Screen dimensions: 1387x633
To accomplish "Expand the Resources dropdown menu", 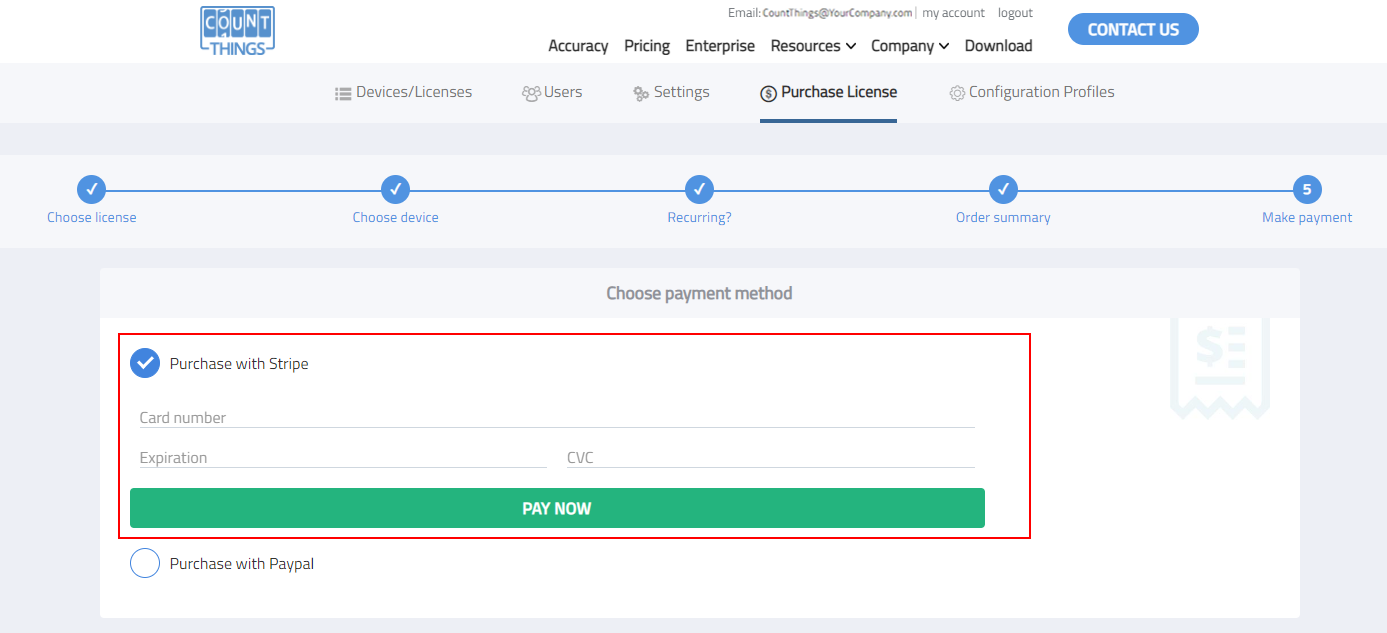I will pyautogui.click(x=813, y=46).
